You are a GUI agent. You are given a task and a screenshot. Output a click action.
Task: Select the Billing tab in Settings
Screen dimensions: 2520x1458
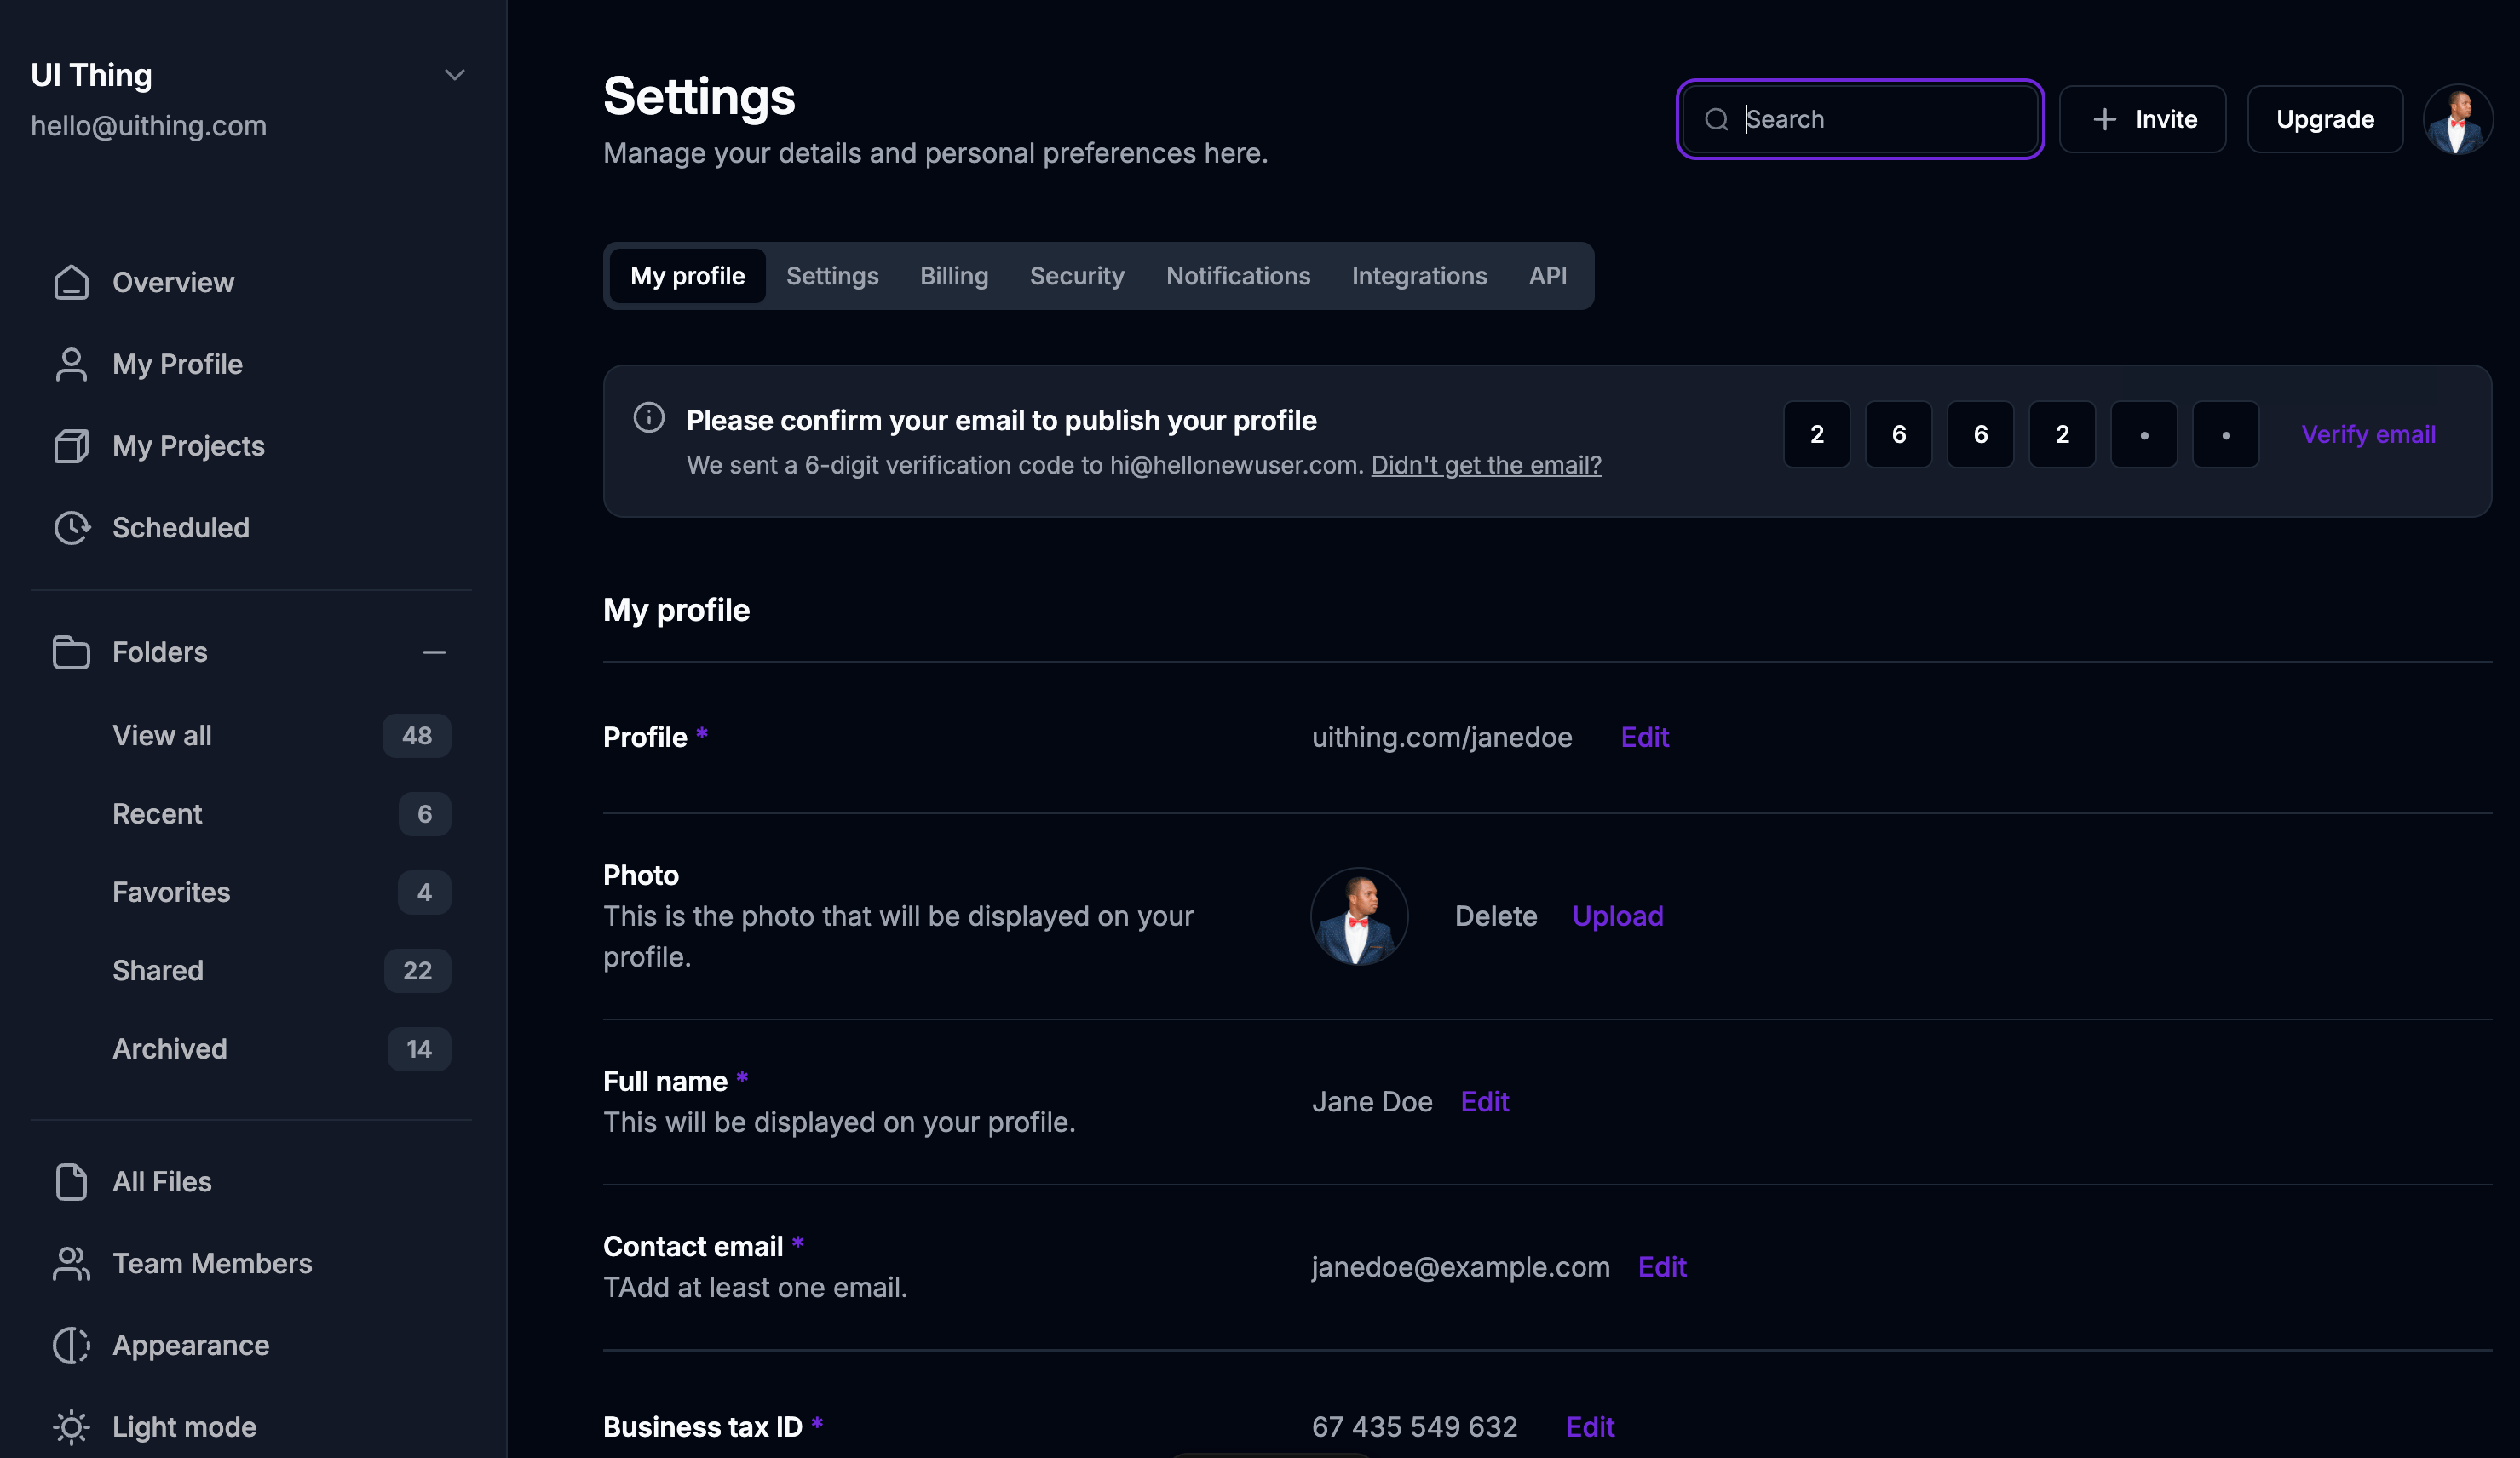tap(952, 274)
